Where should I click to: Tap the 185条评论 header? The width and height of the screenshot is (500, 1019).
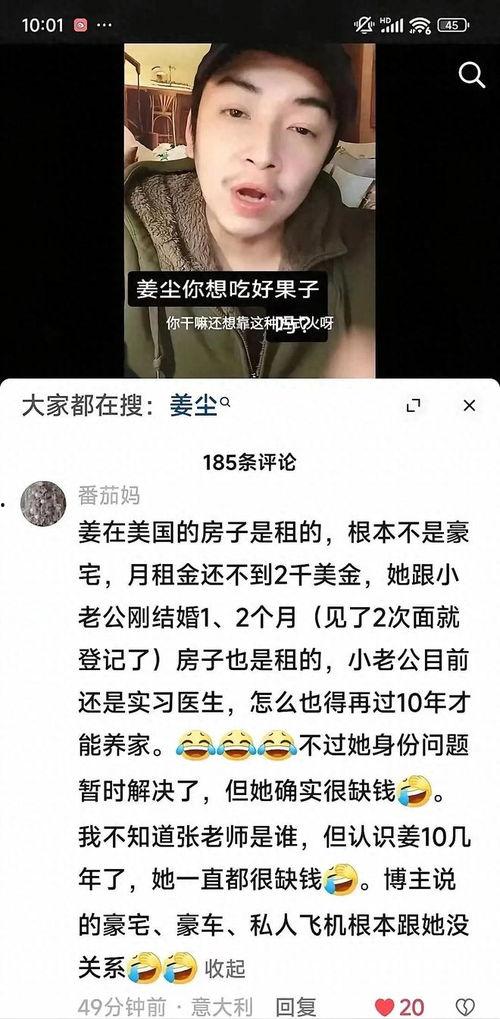[x=249, y=462]
